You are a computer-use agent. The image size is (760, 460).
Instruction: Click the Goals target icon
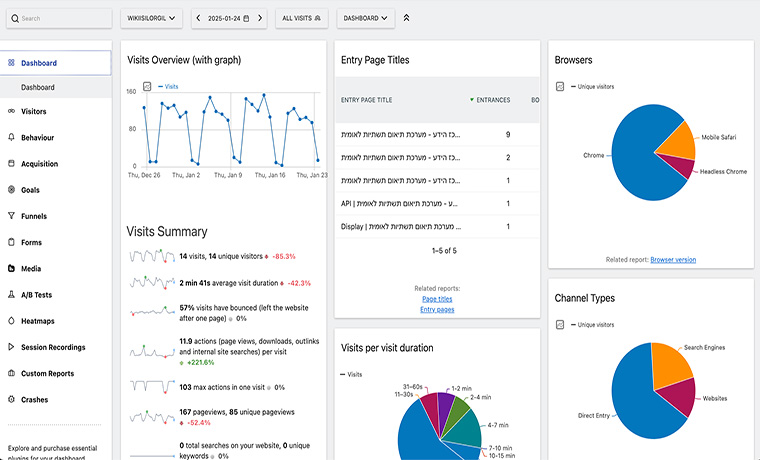coord(11,189)
